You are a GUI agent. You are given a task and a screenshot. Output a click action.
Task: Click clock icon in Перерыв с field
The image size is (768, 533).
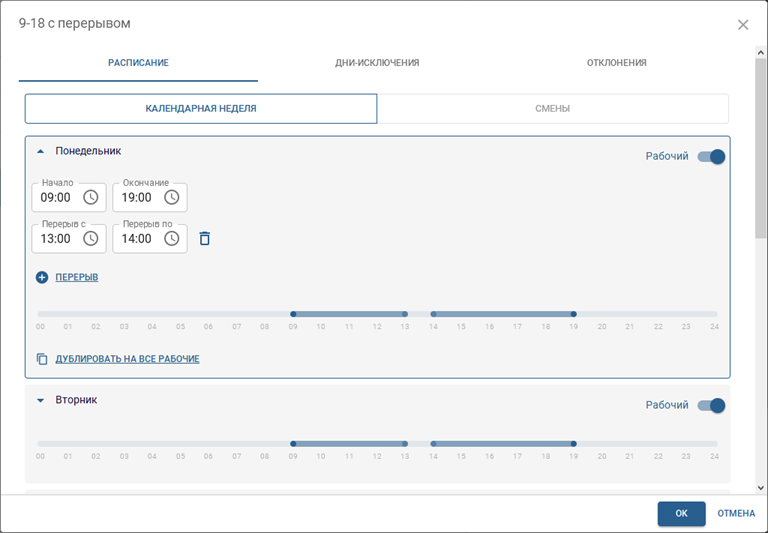(x=91, y=238)
